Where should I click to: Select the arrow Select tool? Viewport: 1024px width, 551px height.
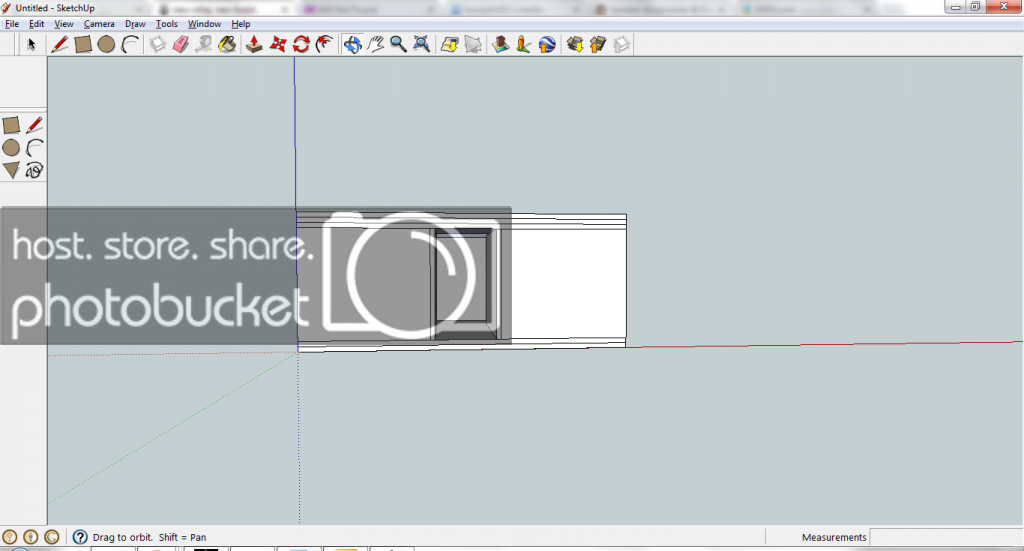[31, 44]
